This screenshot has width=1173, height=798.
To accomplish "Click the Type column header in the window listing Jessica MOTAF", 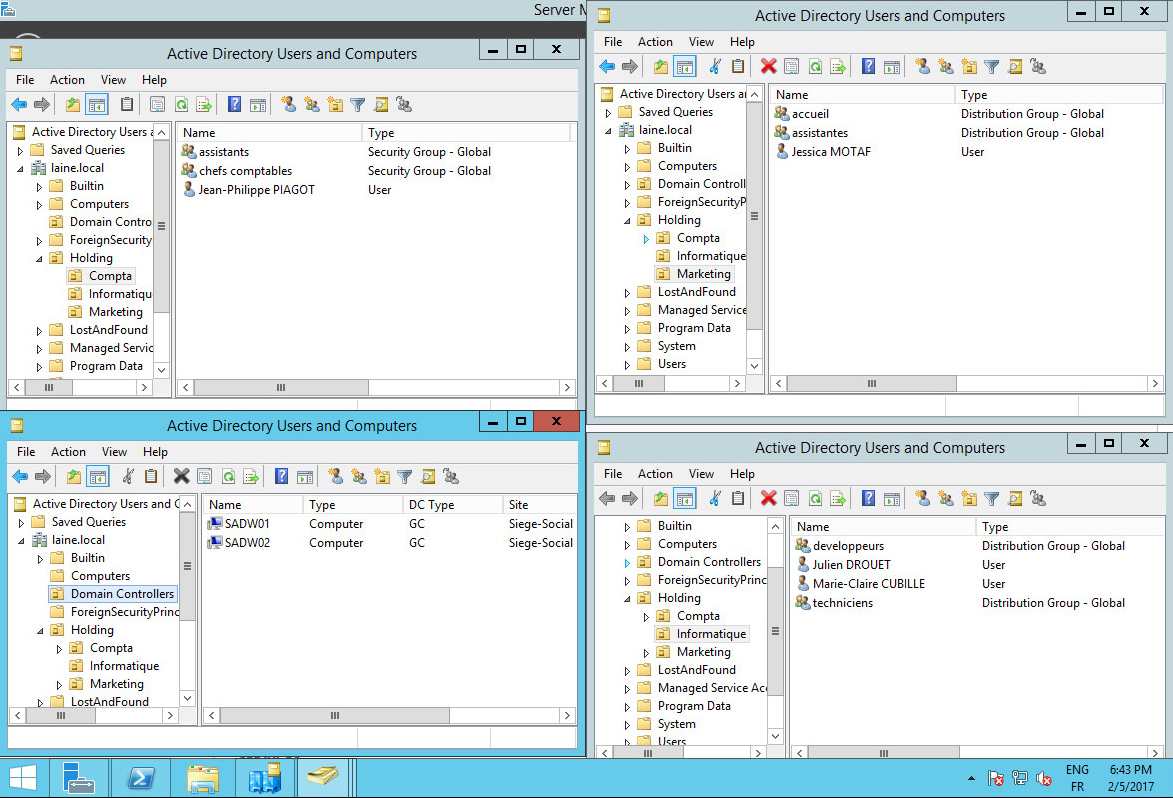I will 1059,95.
